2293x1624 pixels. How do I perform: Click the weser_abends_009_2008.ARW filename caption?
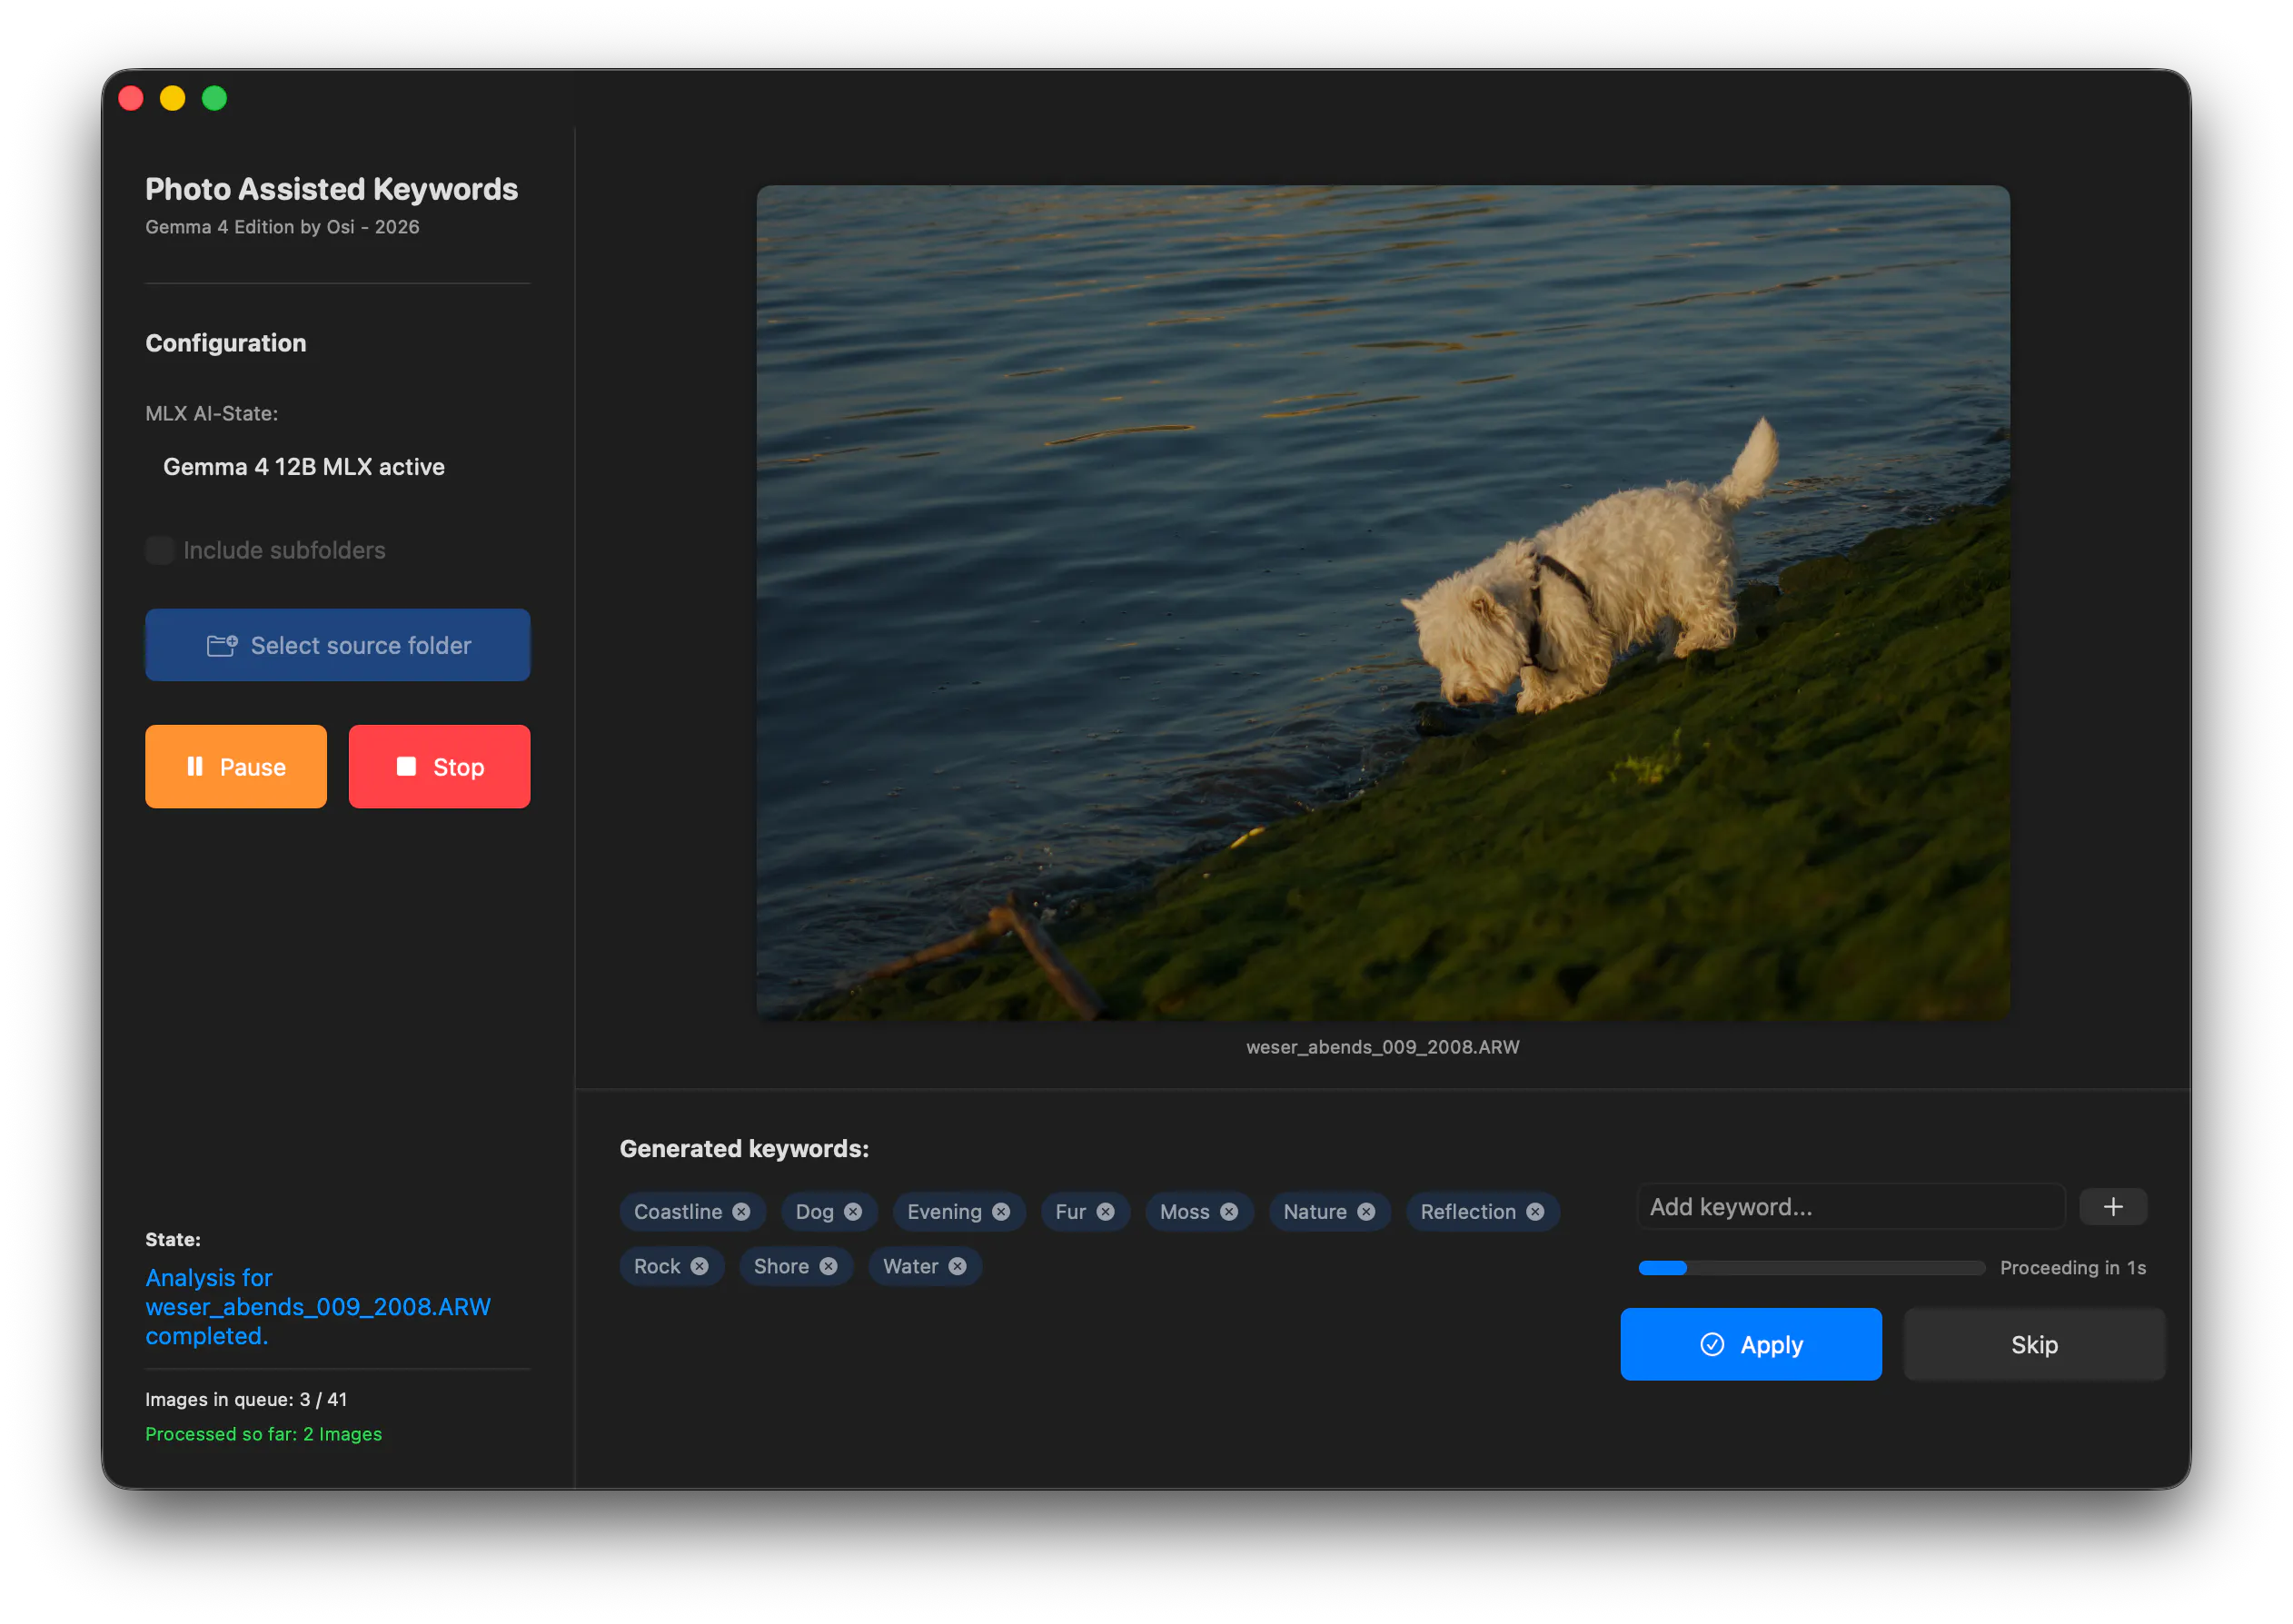(x=1382, y=1047)
